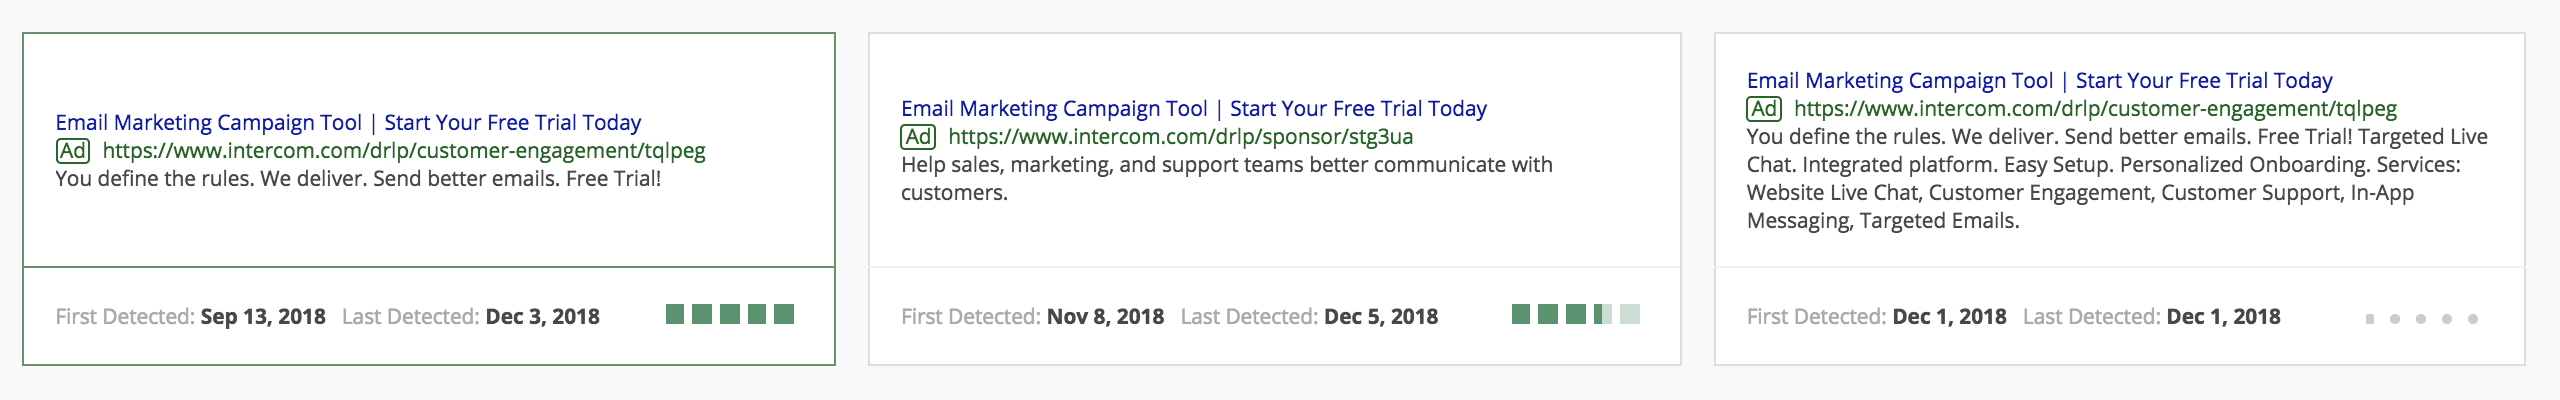Select the First Detected Dec 1, 2018 date
This screenshot has height=400, width=2560.
point(1949,317)
